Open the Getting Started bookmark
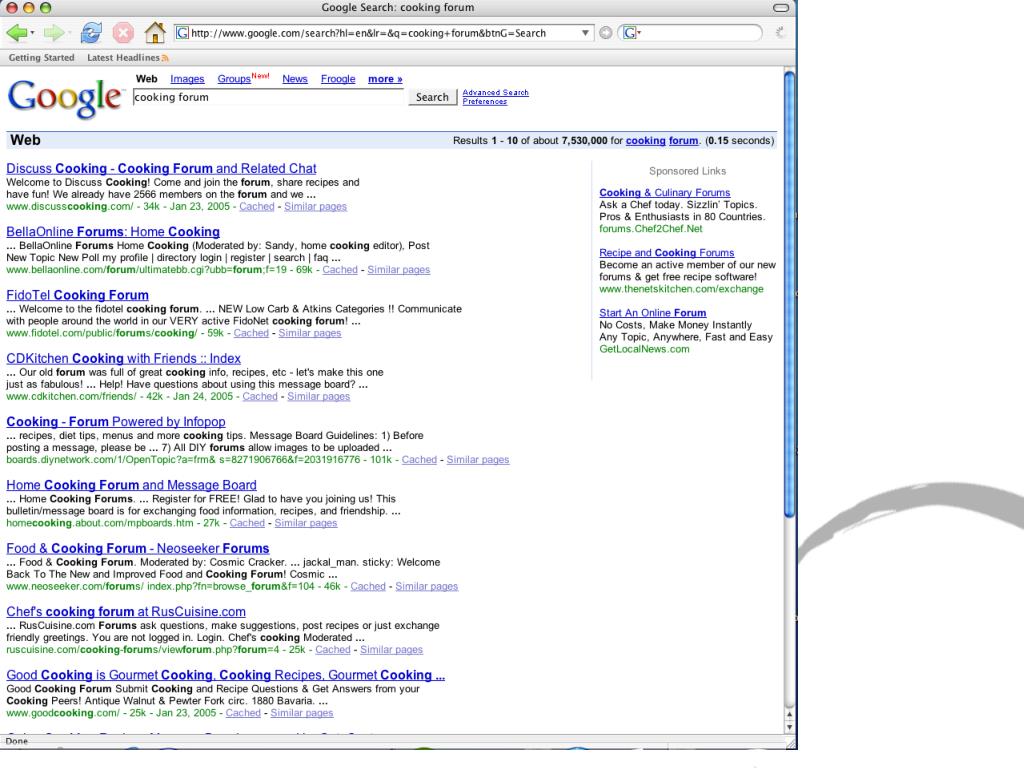This screenshot has width=1024, height=768. click(x=41, y=57)
